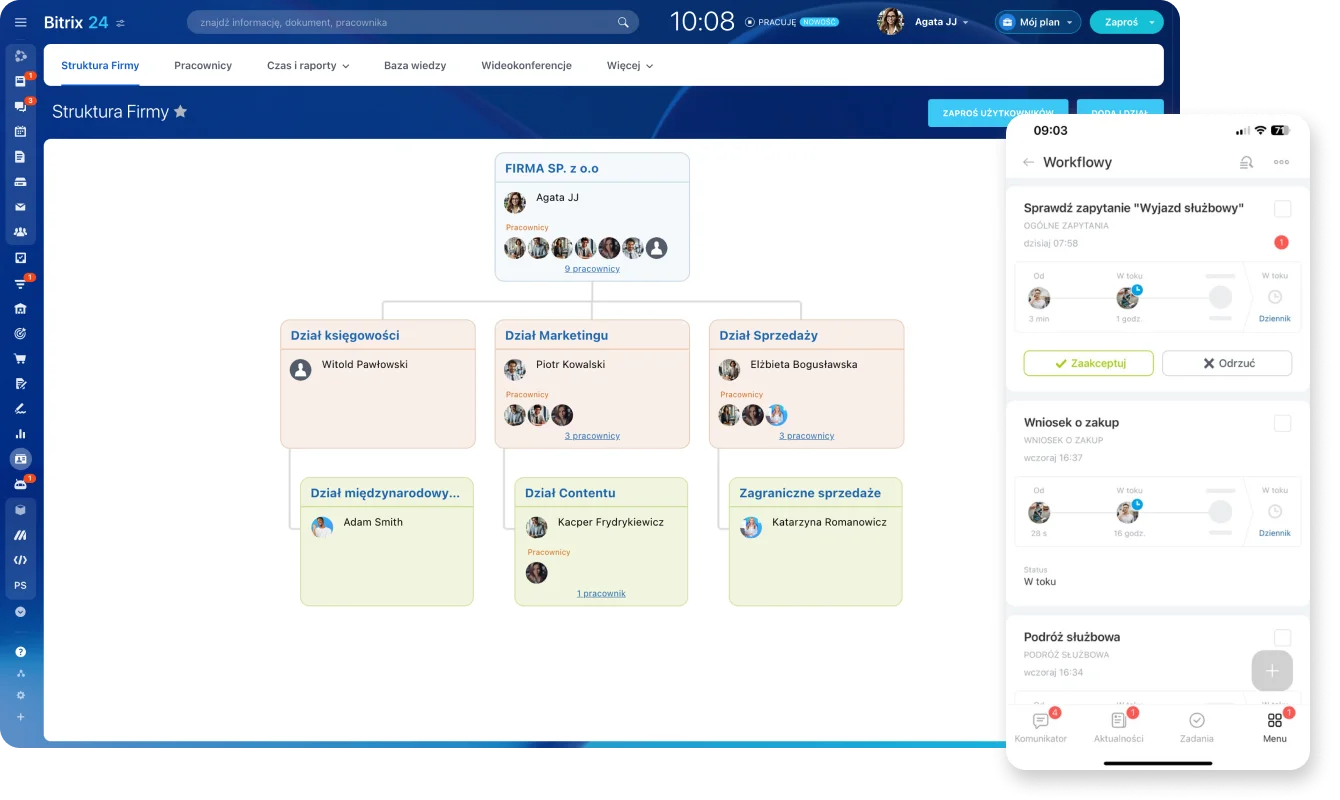Expand the Więcej menu
Image resolution: width=1340 pixels, height=800 pixels.
click(629, 66)
